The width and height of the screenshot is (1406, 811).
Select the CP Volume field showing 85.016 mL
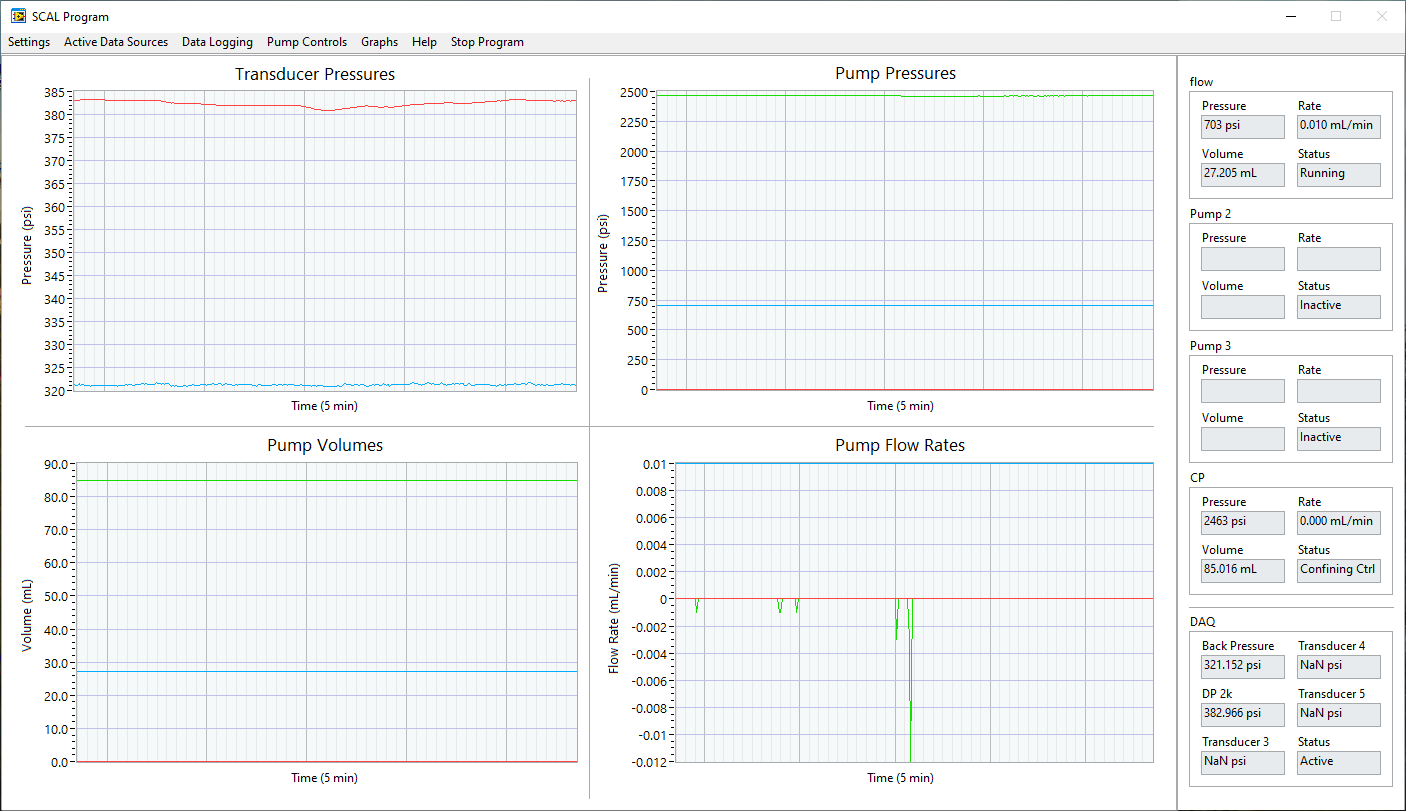(x=1242, y=570)
